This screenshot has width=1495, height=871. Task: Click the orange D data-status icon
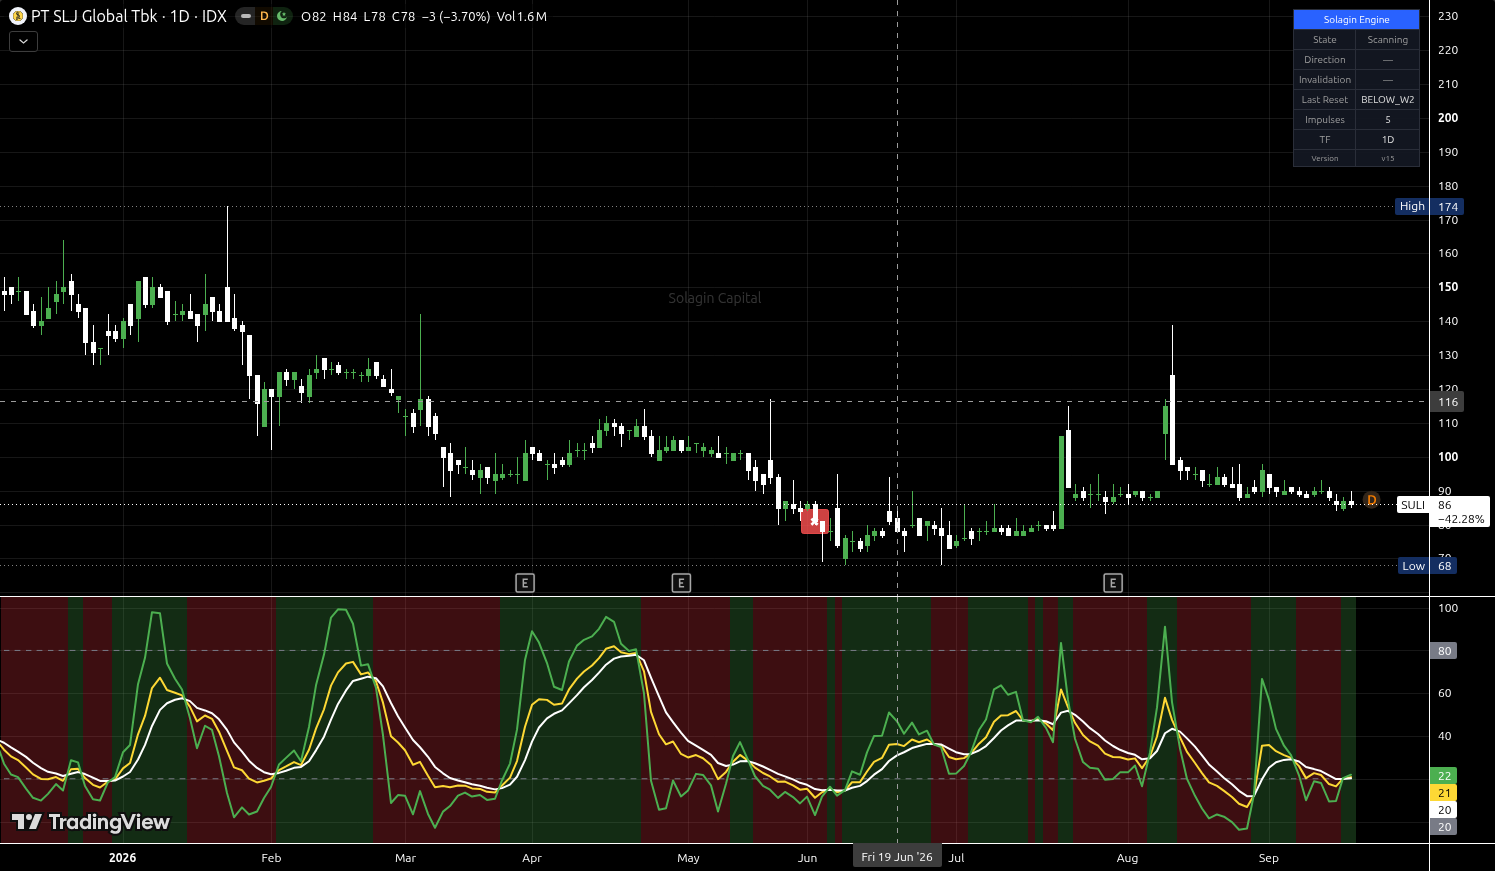pos(264,16)
